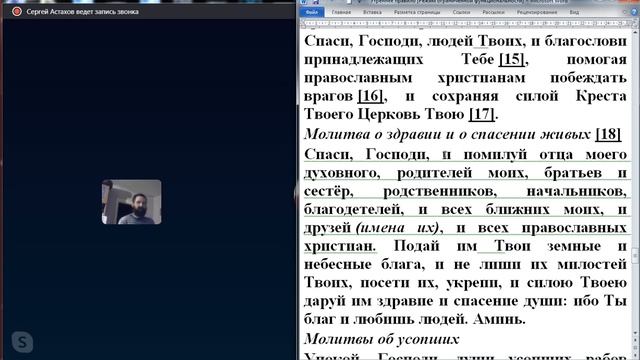Click the red recording indicator in Skype
The width and height of the screenshot is (640, 360).
[x=17, y=11]
